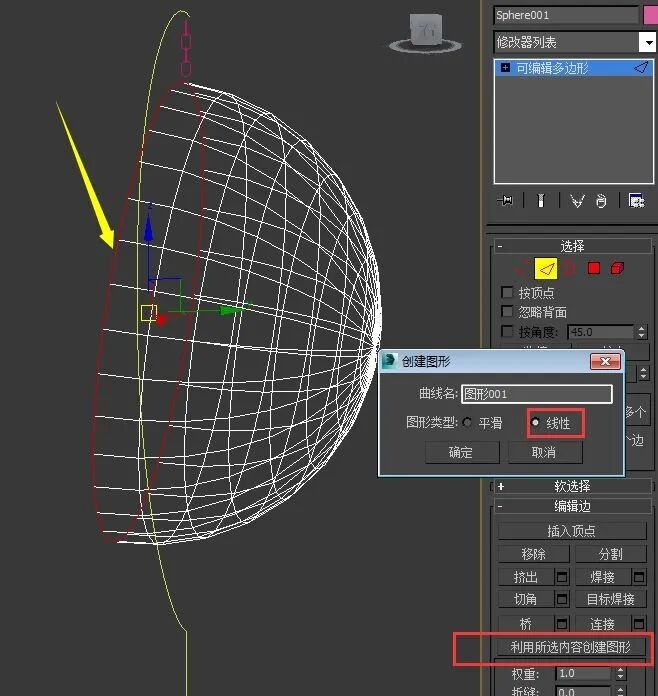Click the 折缝 spinner arrows
This screenshot has height=696, width=658.
(621, 692)
